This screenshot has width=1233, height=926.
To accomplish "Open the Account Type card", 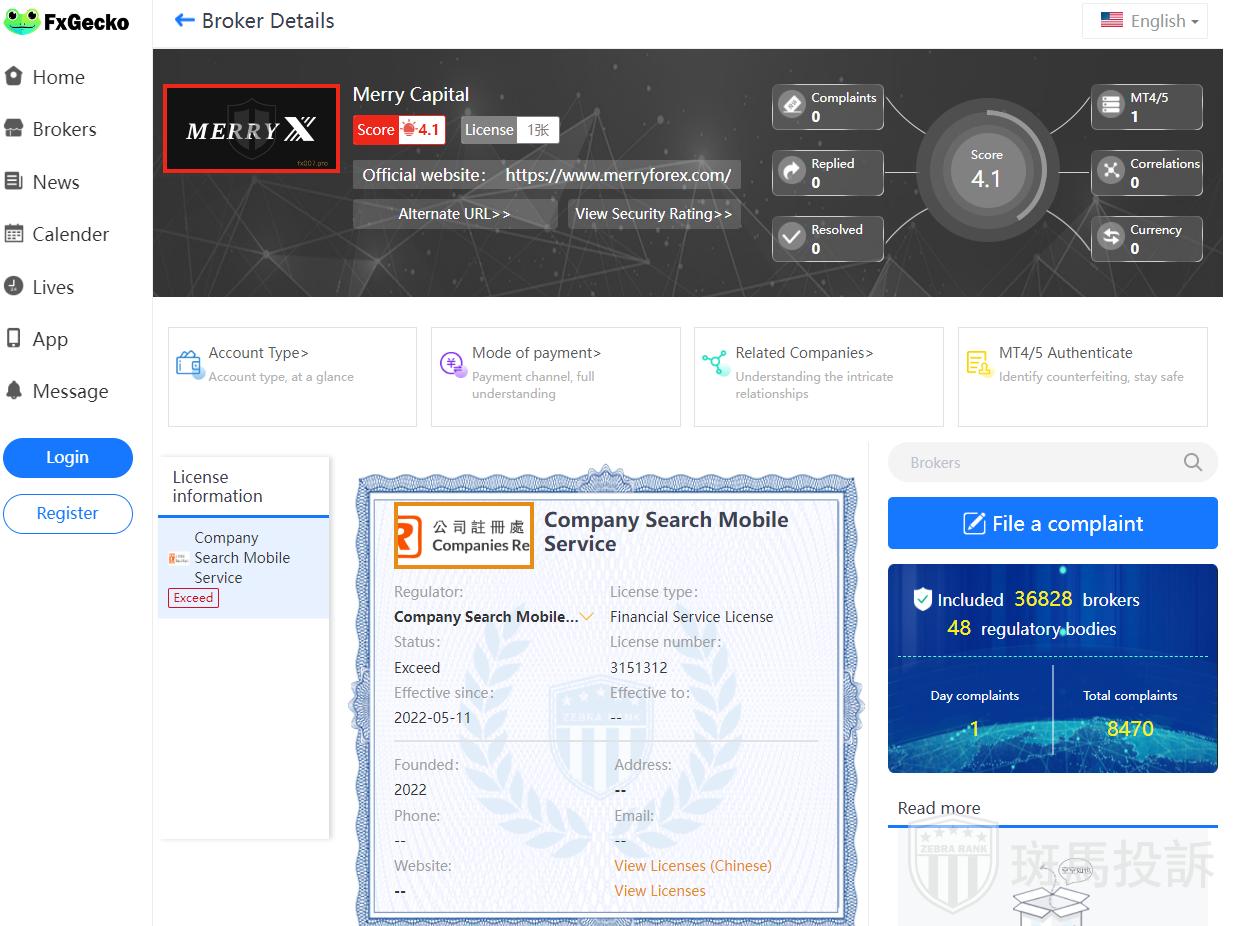I will coord(291,376).
